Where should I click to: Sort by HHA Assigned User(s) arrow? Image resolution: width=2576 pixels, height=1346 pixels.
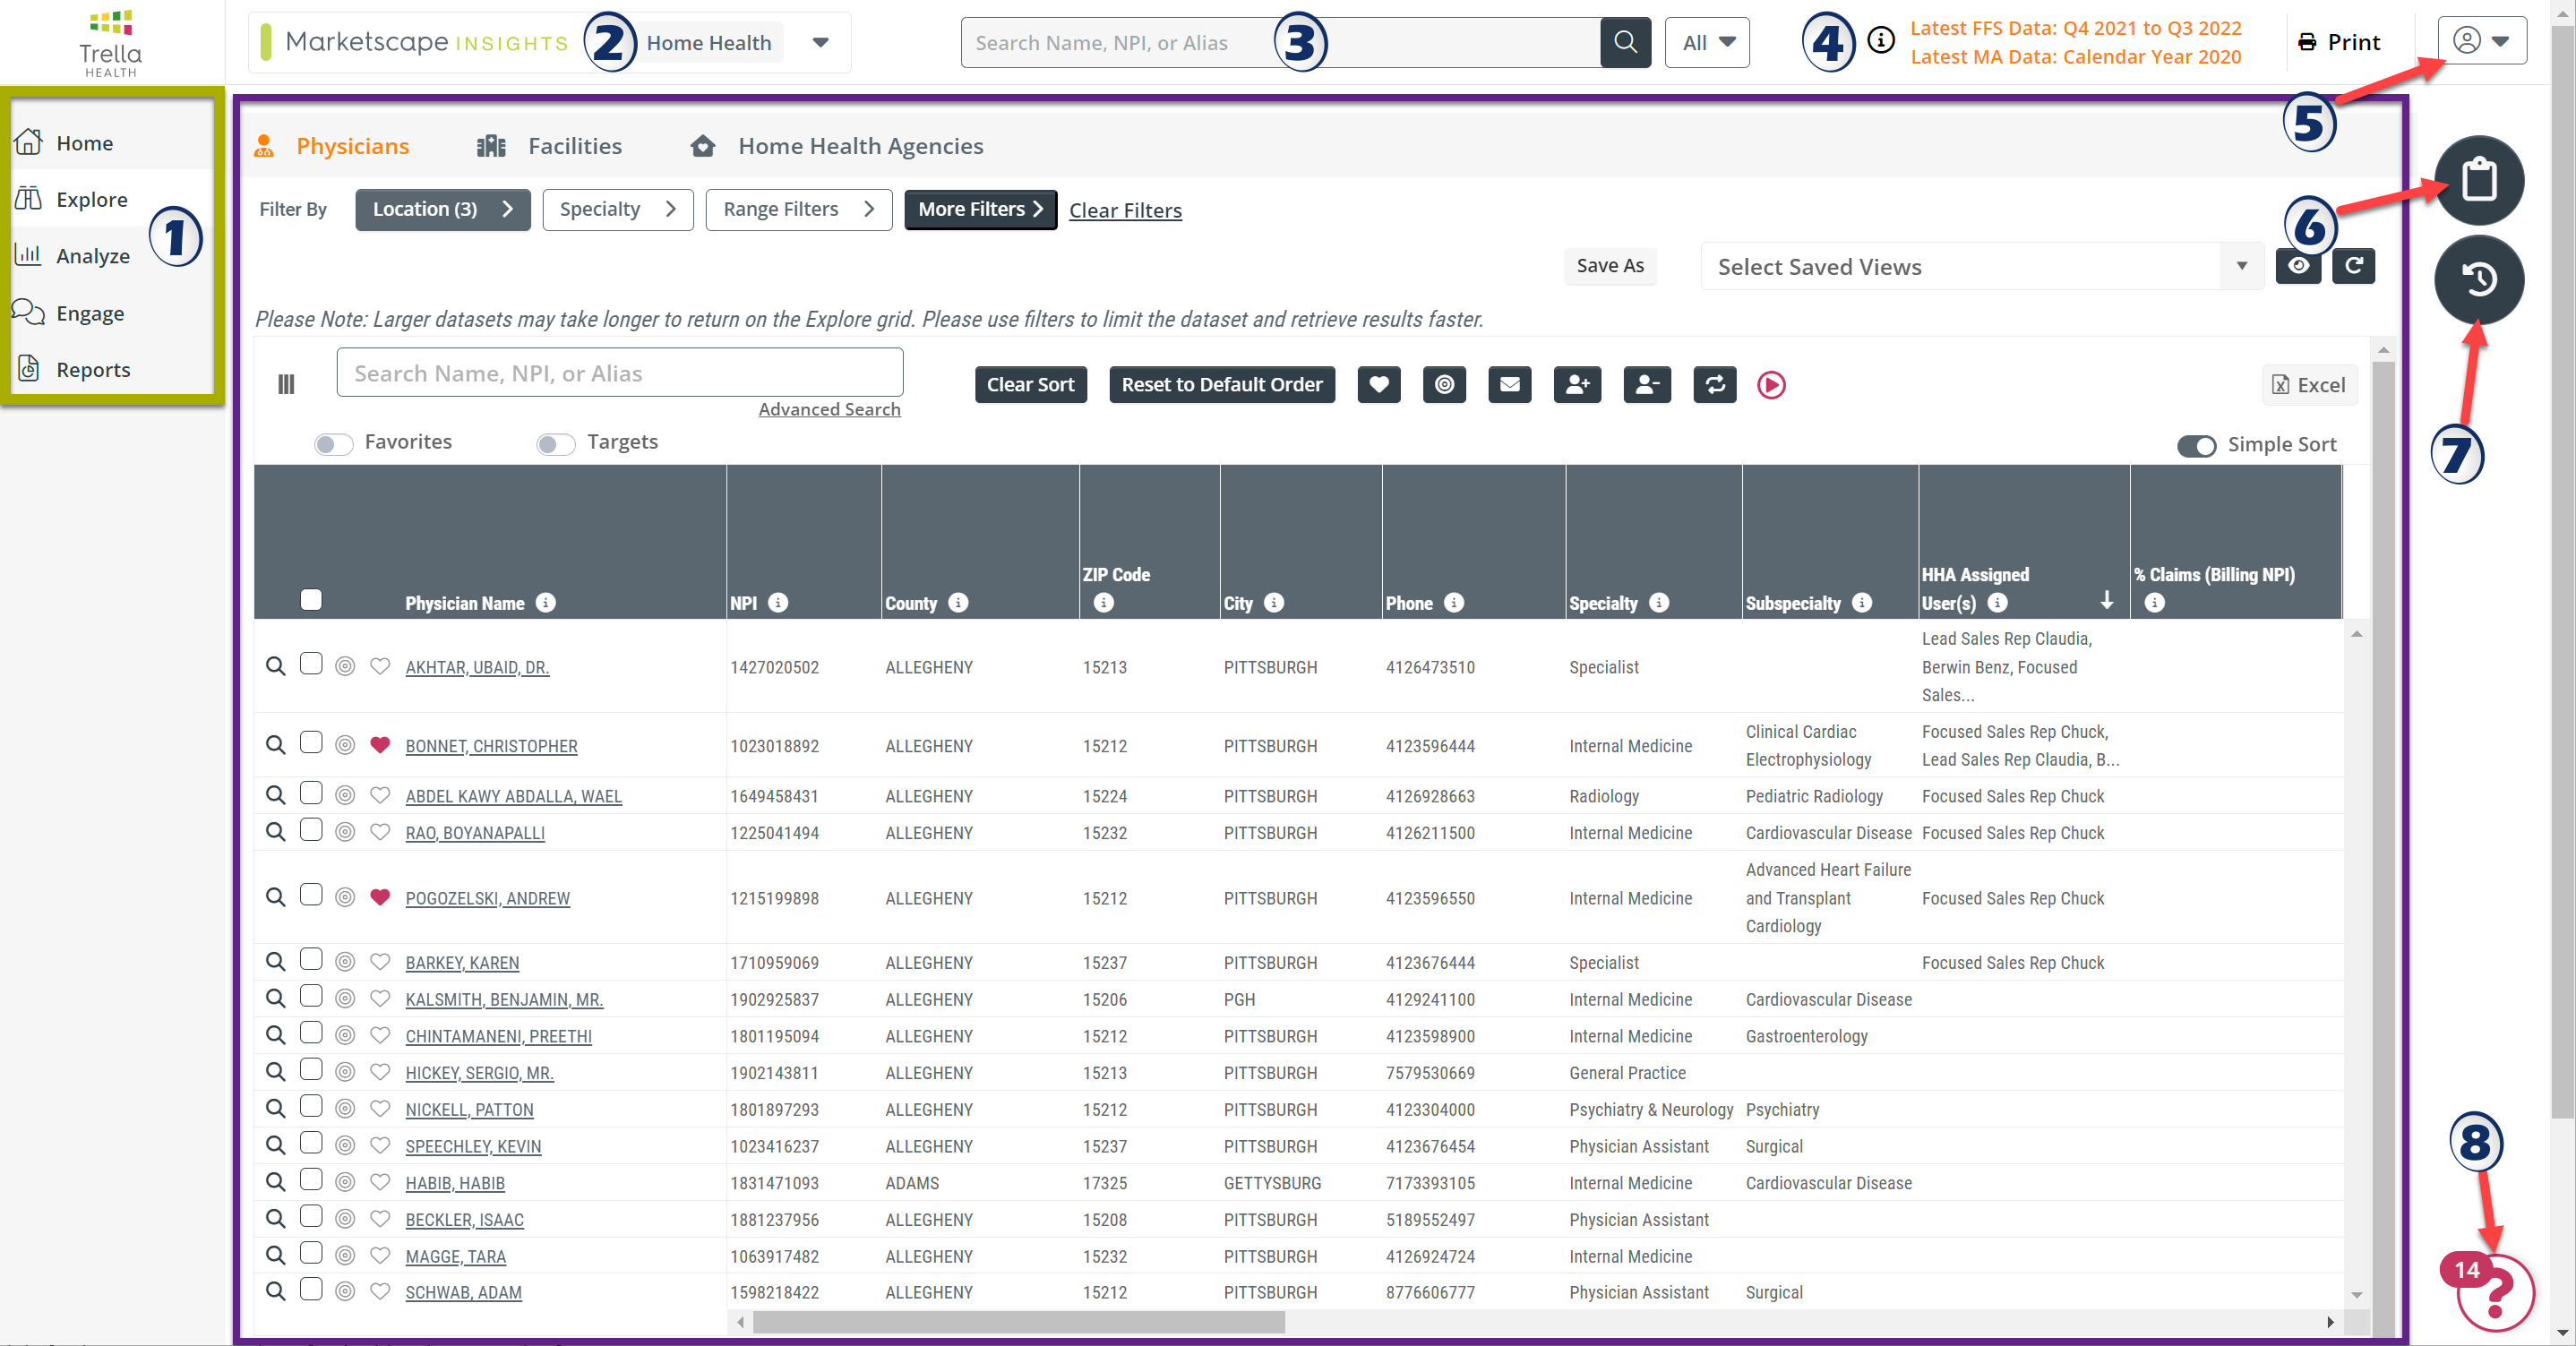[x=2107, y=600]
